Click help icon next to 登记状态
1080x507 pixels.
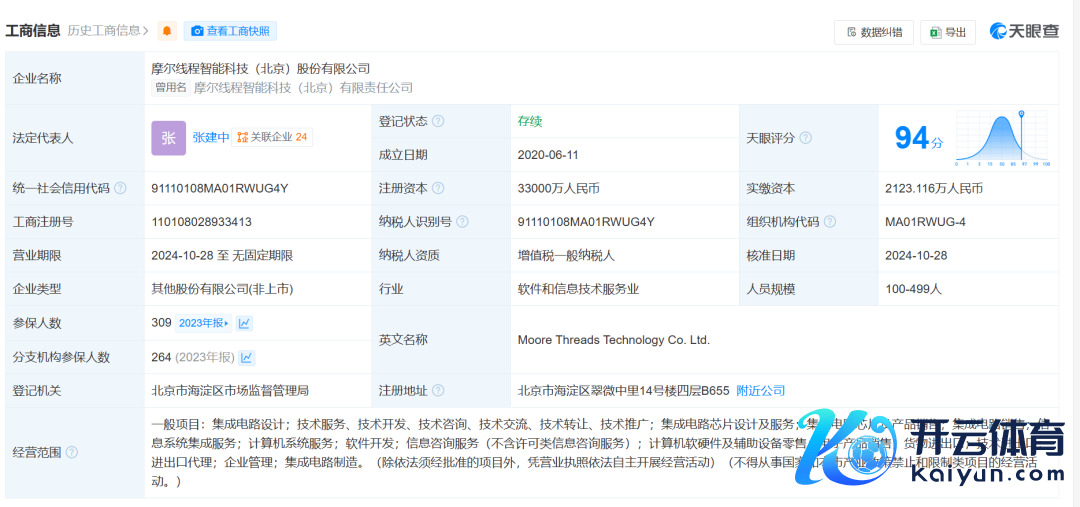point(438,121)
